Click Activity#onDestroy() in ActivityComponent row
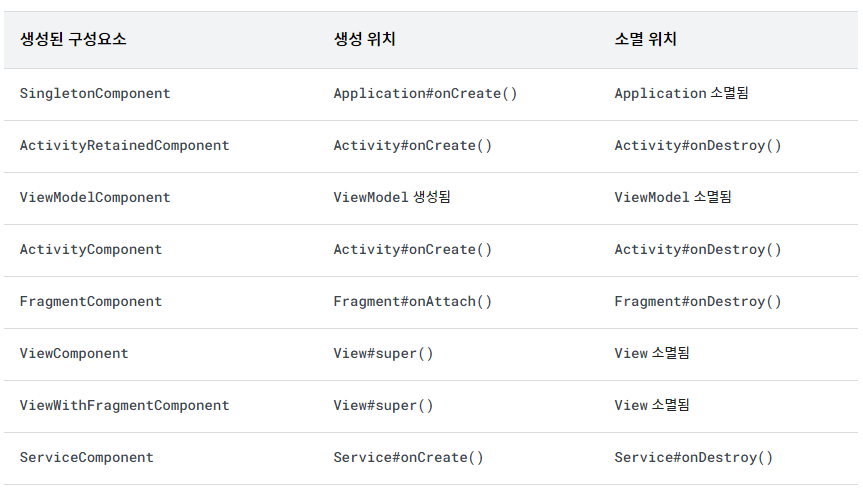Viewport: 863px width, 503px height. coord(698,249)
